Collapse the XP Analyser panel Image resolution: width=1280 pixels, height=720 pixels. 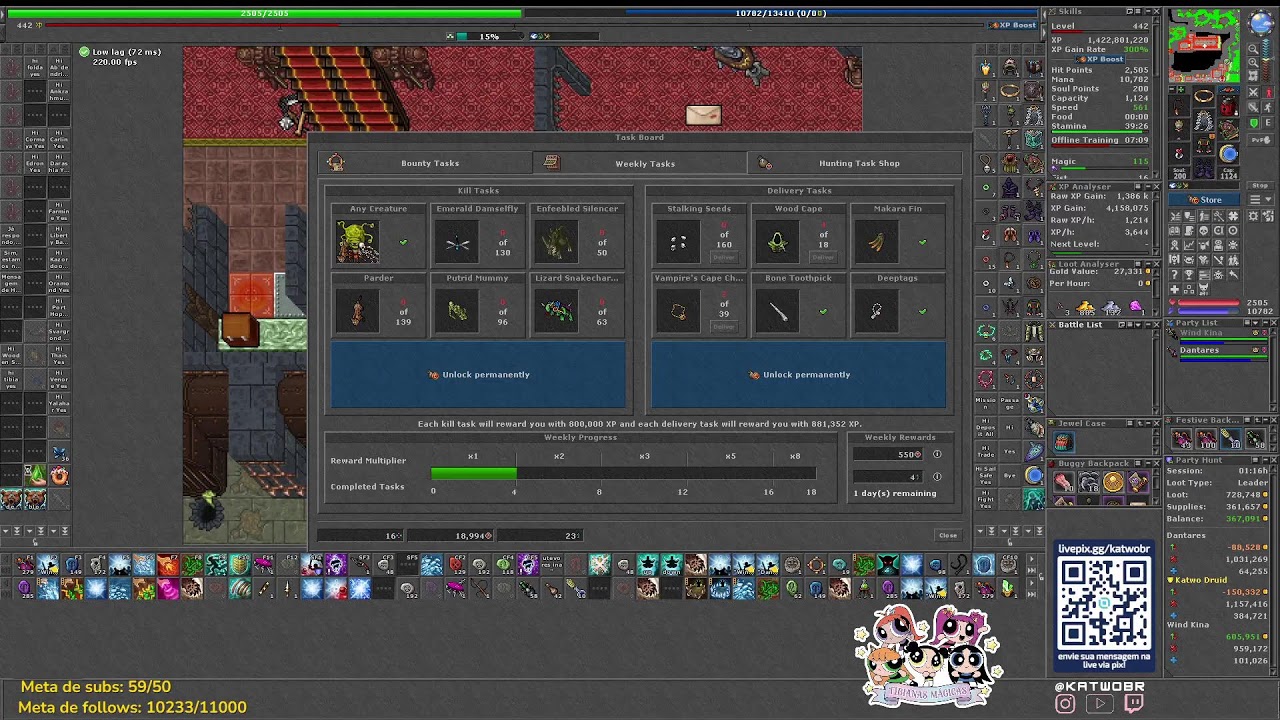[1146, 186]
